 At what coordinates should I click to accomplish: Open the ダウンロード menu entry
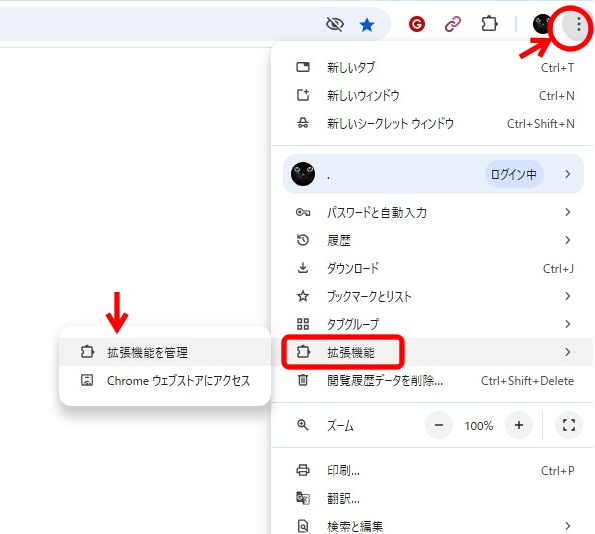[x=432, y=268]
